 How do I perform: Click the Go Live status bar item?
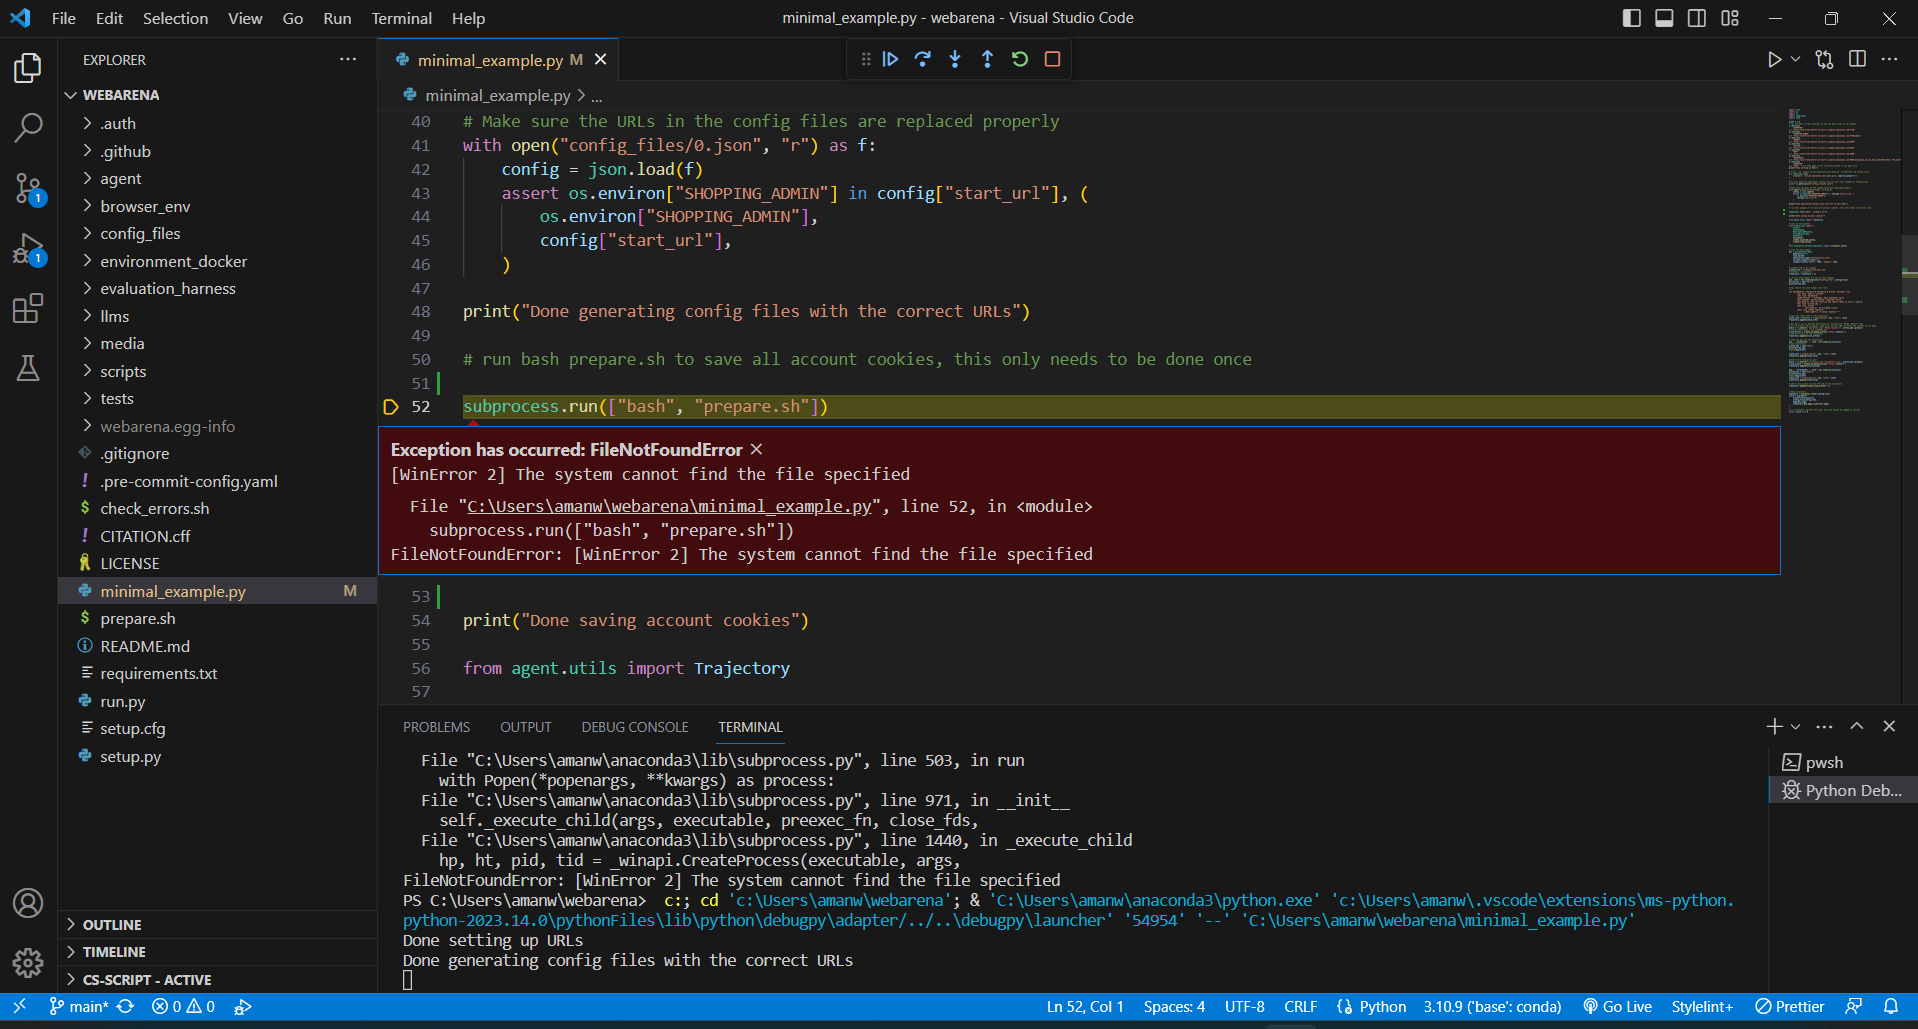(1616, 1007)
